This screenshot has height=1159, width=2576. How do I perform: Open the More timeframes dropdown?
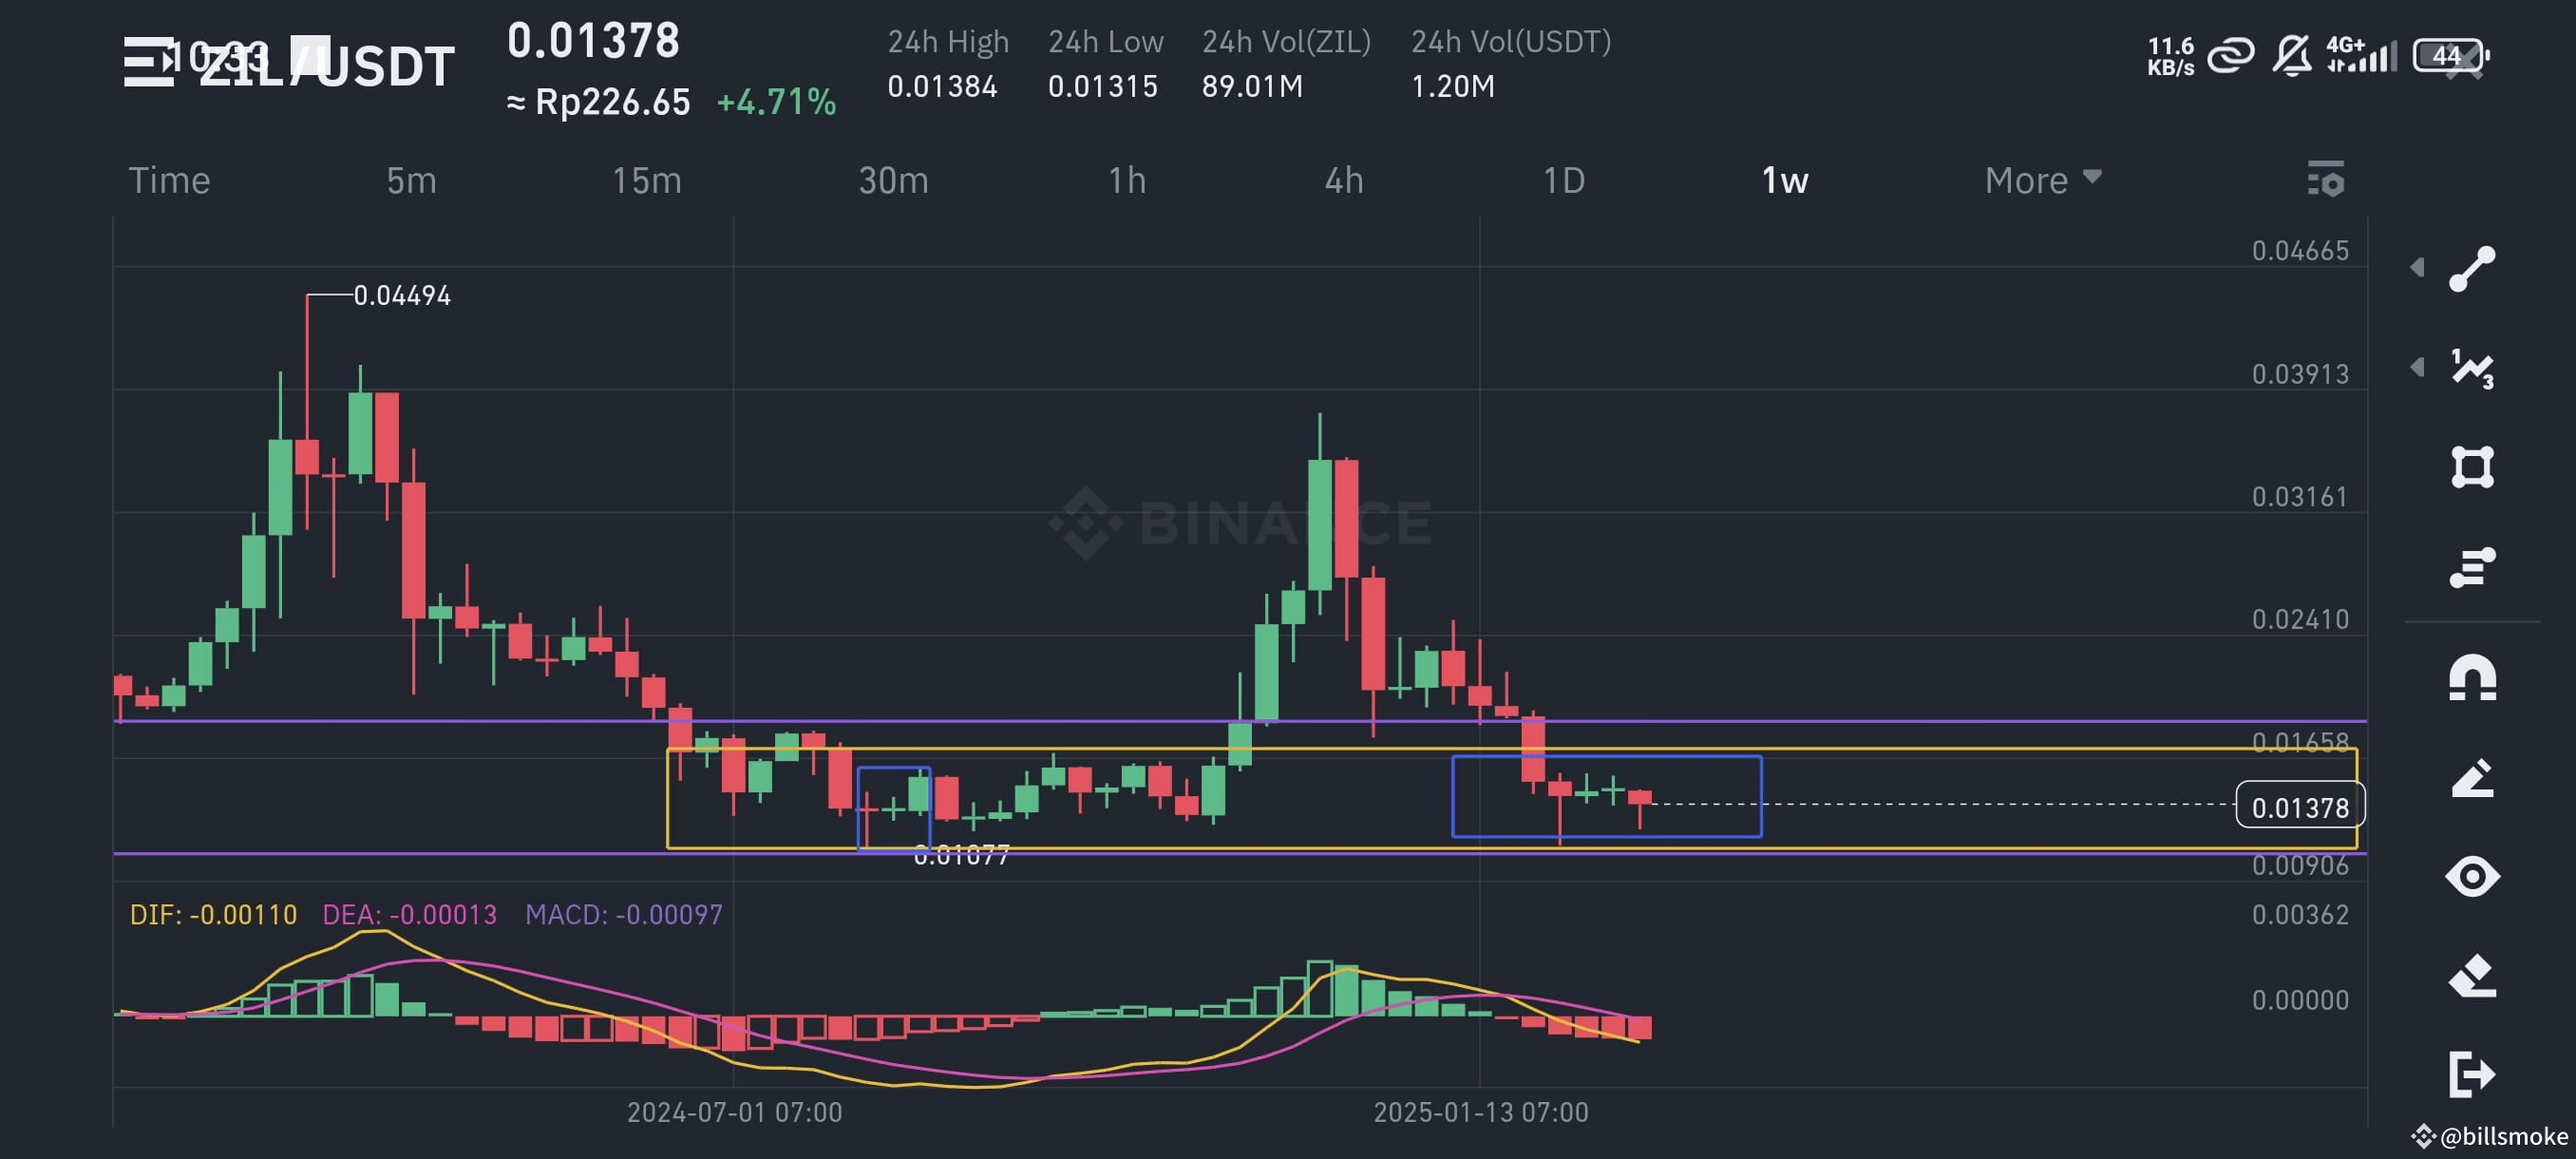2043,180
